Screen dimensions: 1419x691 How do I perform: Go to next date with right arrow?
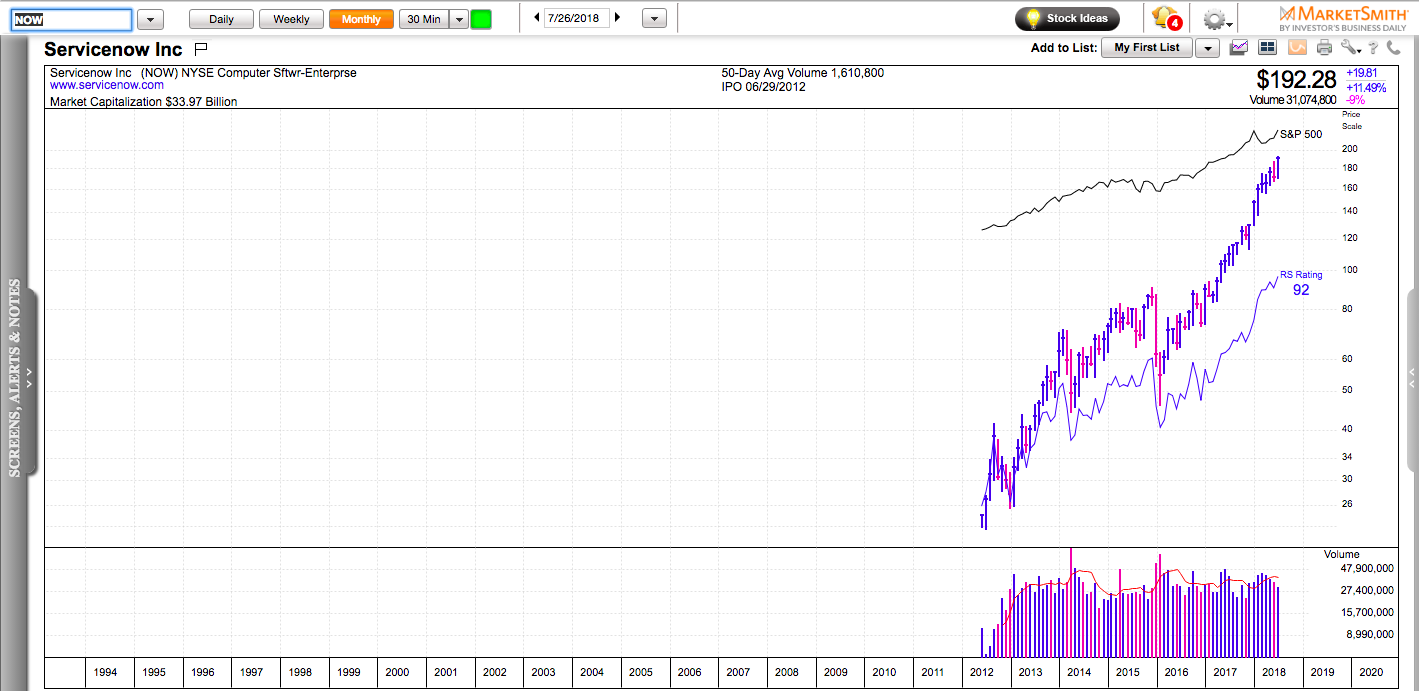click(617, 18)
